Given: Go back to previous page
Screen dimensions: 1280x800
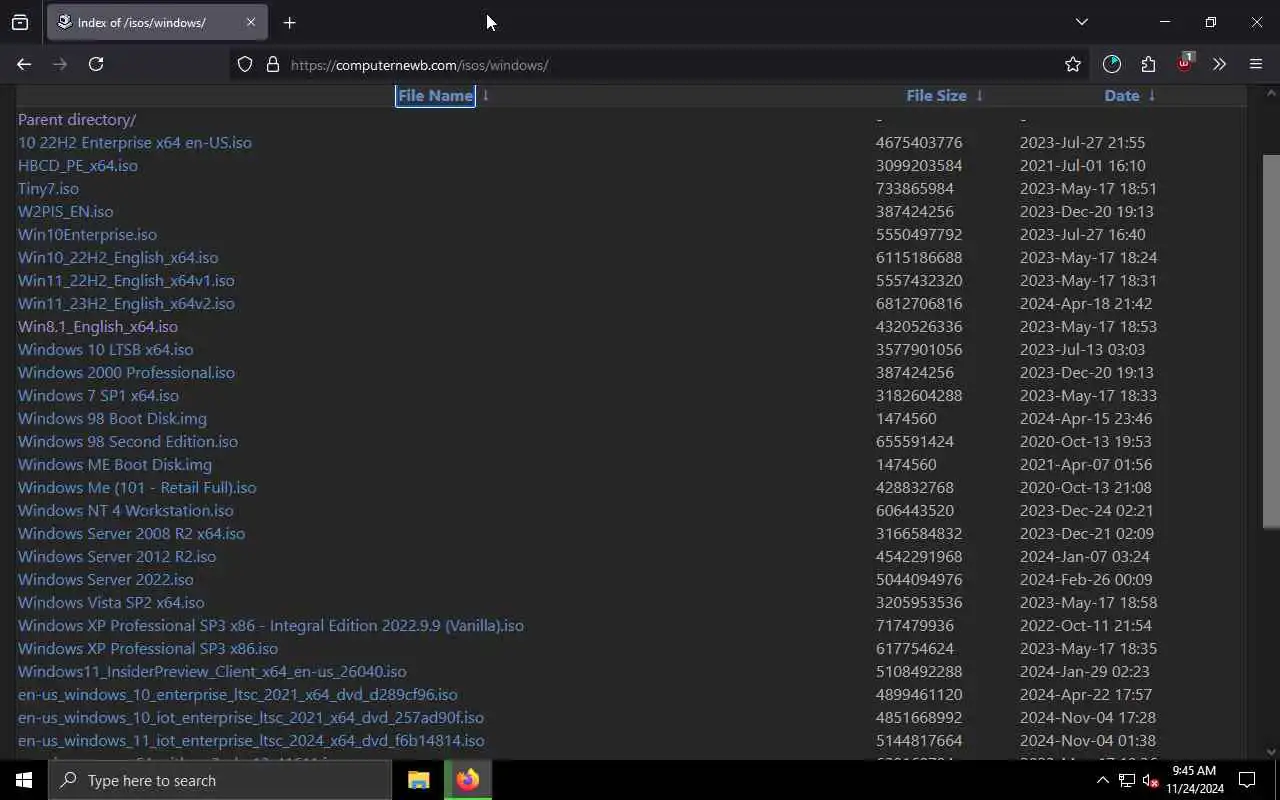Looking at the screenshot, I should click(x=24, y=64).
